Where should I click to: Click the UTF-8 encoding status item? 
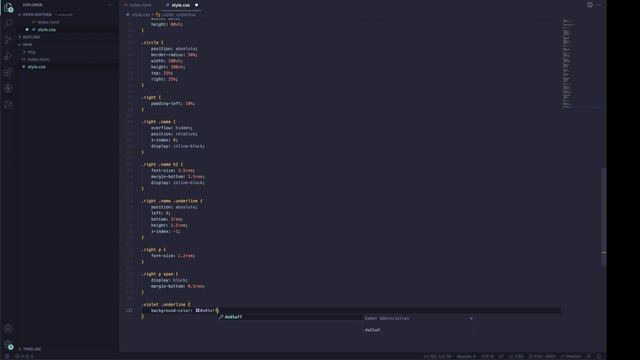point(487,356)
